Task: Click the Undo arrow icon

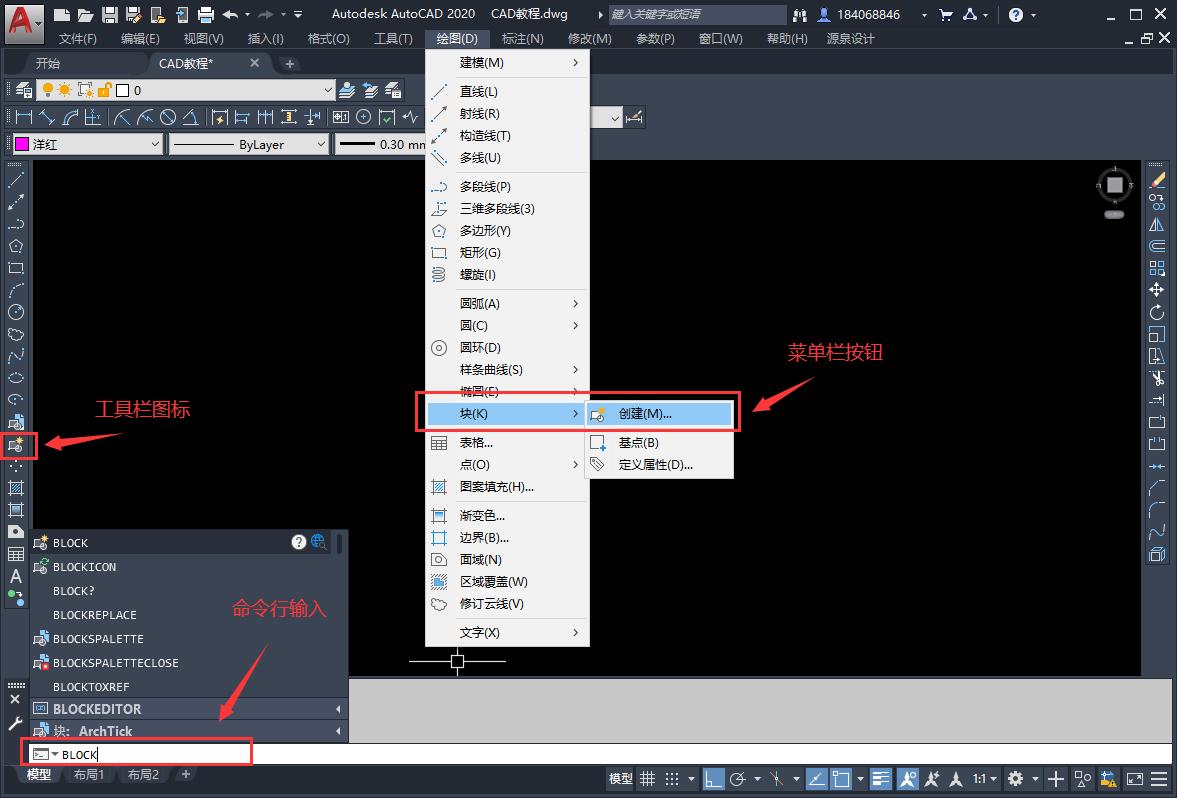Action: 230,14
